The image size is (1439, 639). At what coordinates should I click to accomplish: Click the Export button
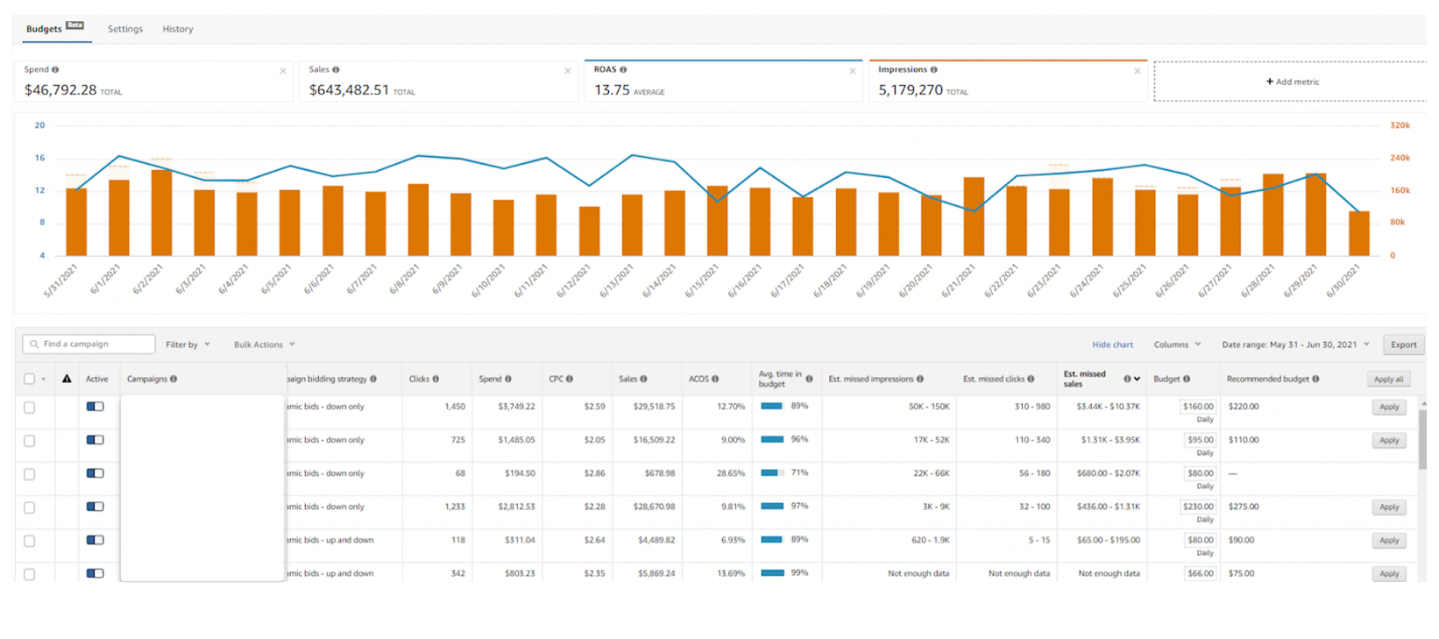tap(1404, 344)
